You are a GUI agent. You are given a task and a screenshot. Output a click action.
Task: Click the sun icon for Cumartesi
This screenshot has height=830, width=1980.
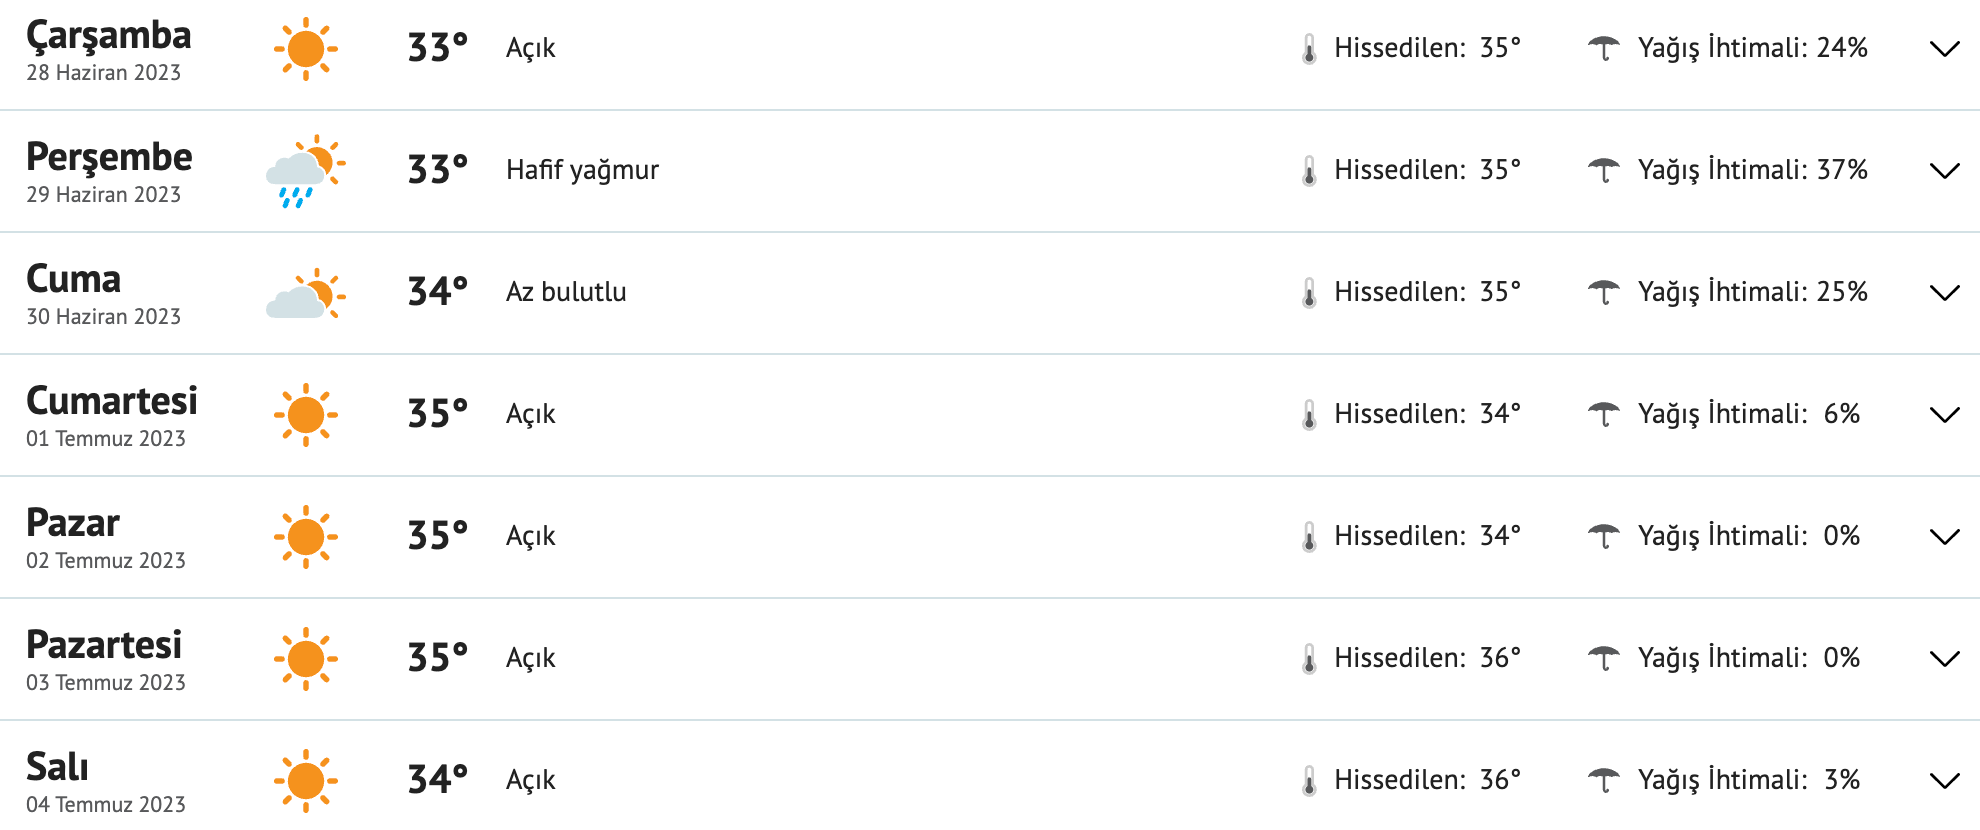[x=305, y=413]
